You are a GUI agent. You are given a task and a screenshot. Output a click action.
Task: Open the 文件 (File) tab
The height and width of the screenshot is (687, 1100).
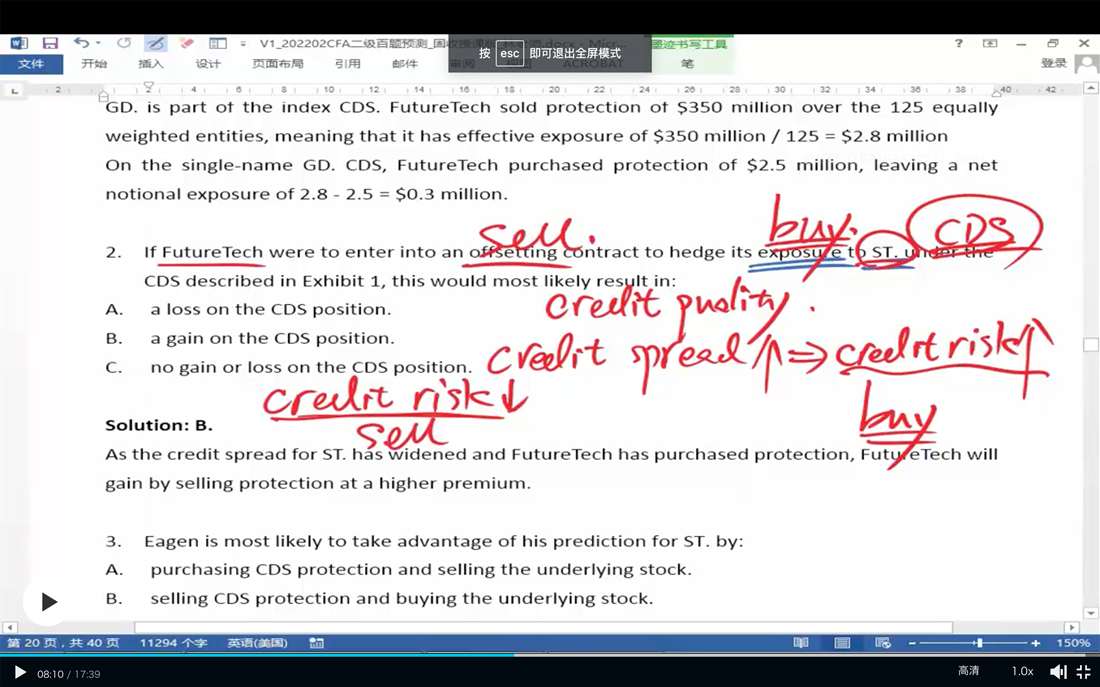tap(31, 64)
